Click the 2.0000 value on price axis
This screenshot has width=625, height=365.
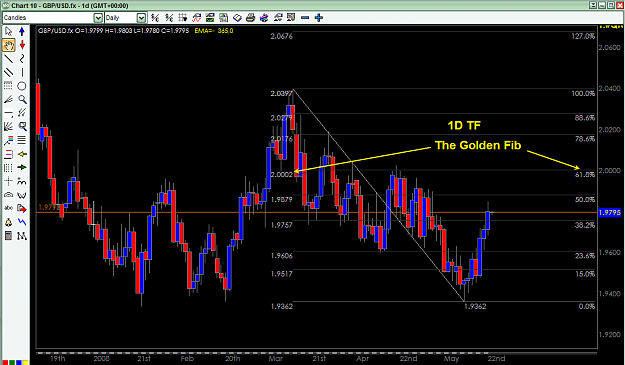[610, 170]
